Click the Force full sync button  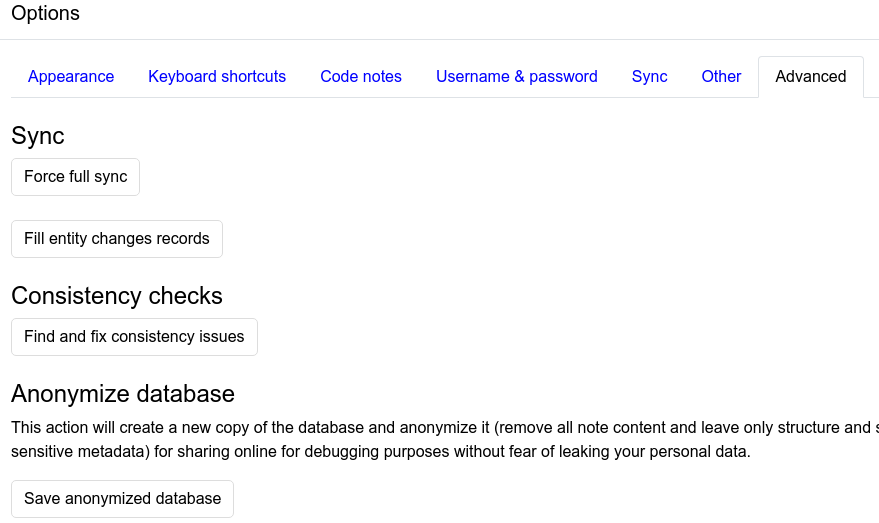[x=76, y=177]
